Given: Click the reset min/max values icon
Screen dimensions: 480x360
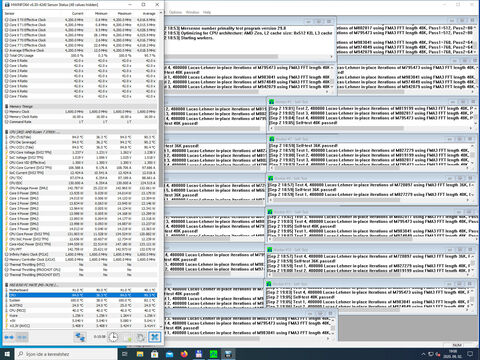Looking at the screenshot, I should (140, 337).
